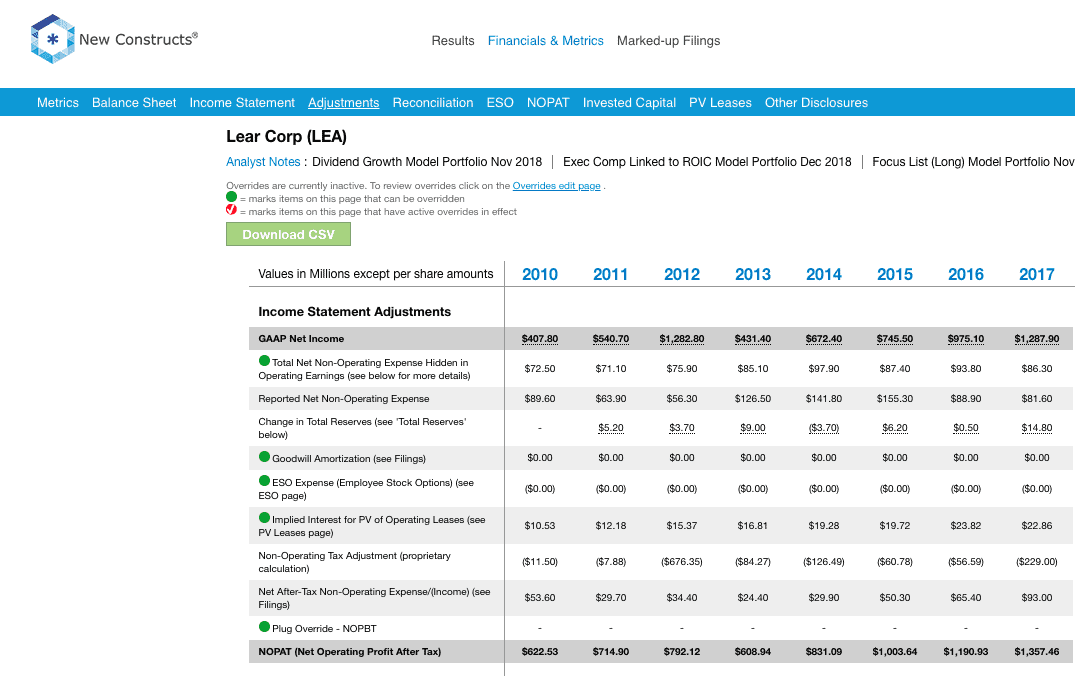Open the Results top navigation item
The width and height of the screenshot is (1075, 676).
tap(452, 40)
